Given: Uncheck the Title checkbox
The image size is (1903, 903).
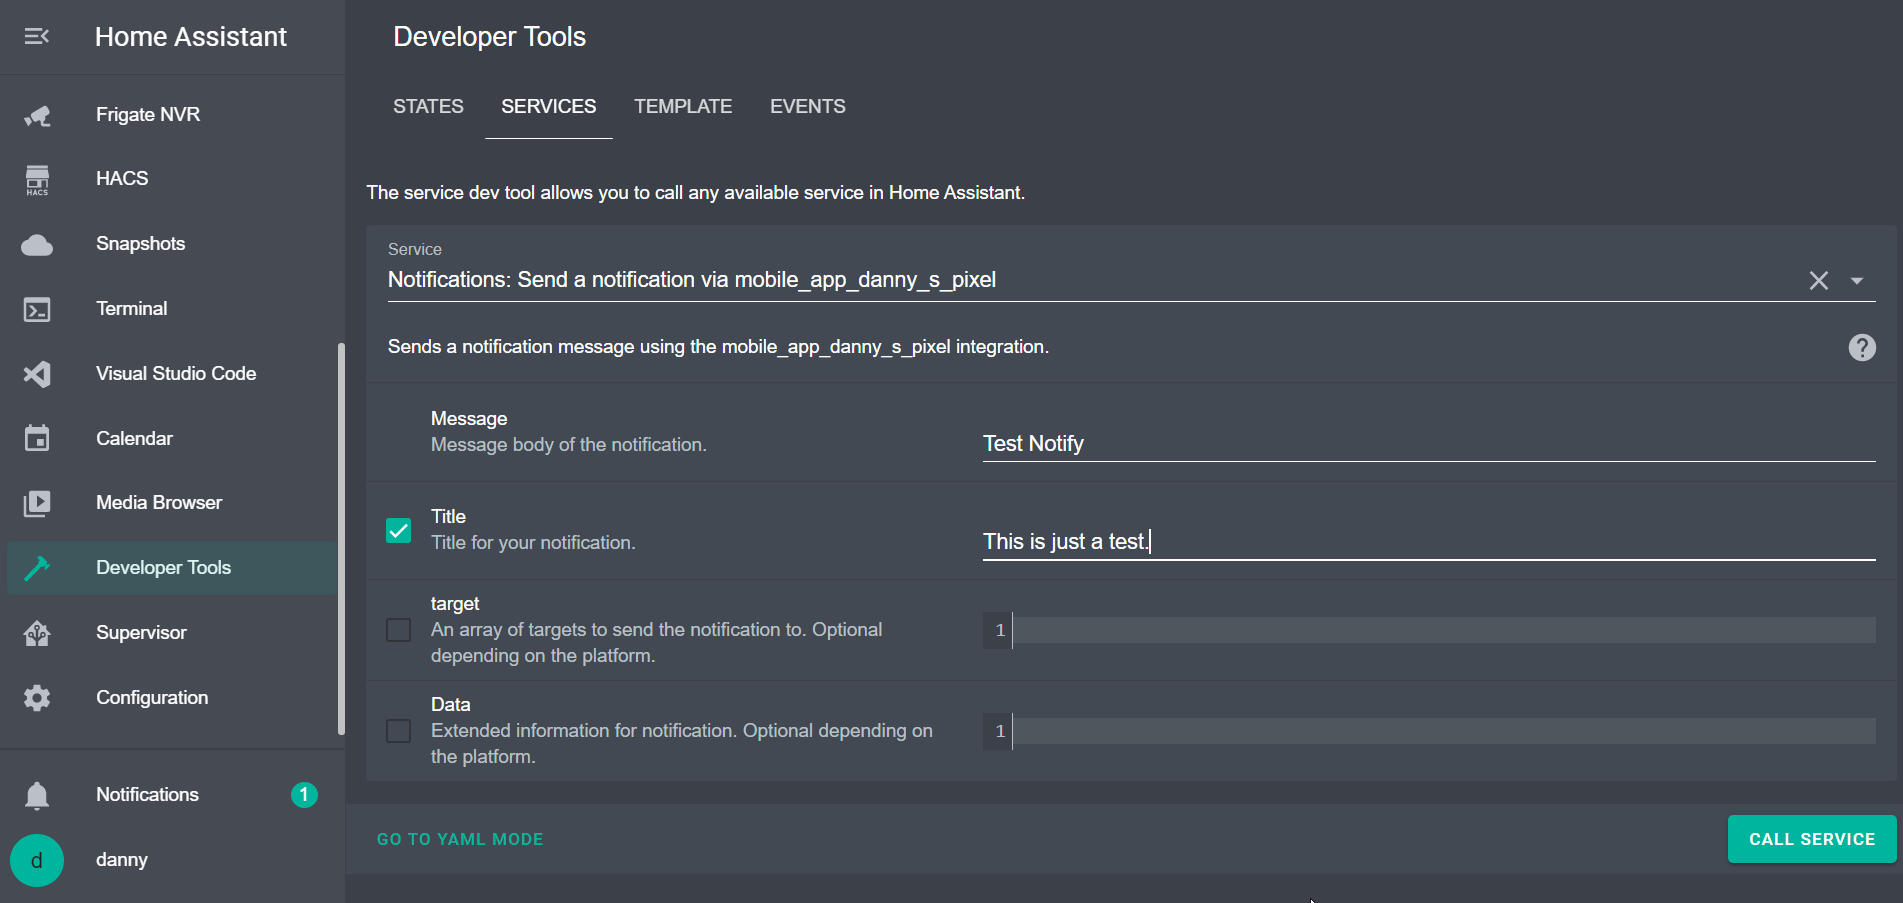Looking at the screenshot, I should (398, 530).
